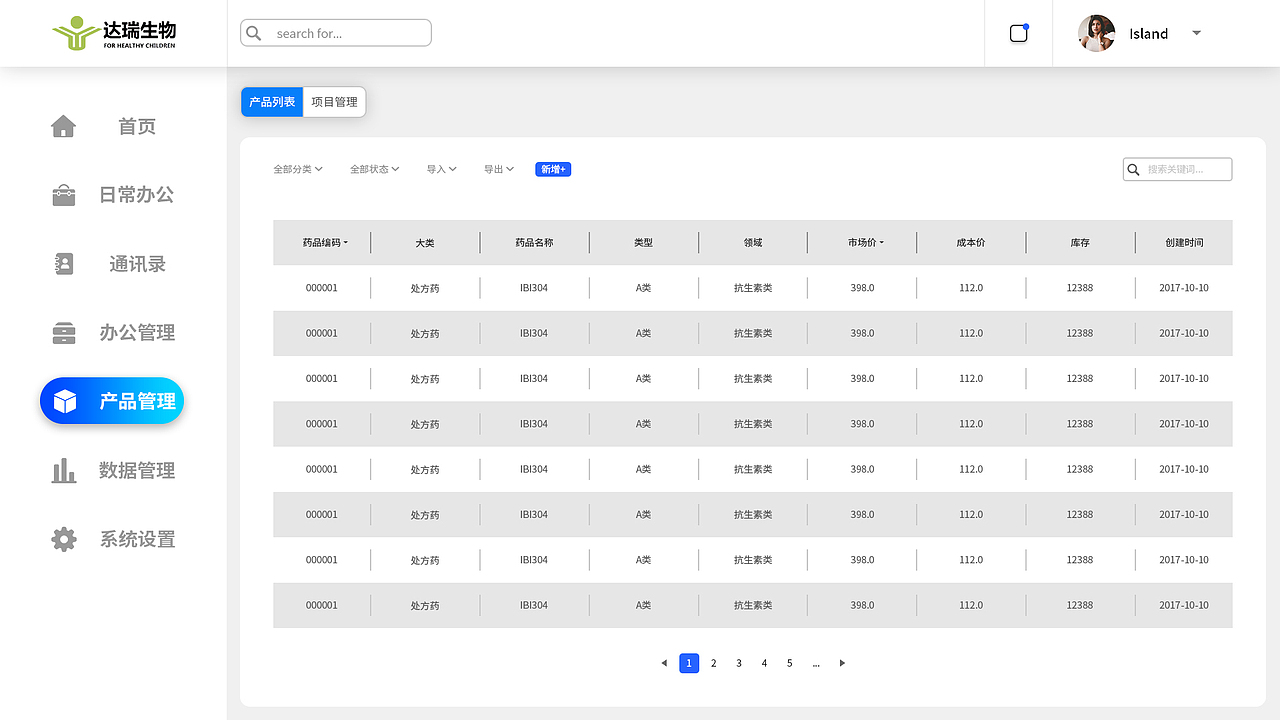Open the 导入 dropdown
1280x720 pixels.
click(x=442, y=169)
